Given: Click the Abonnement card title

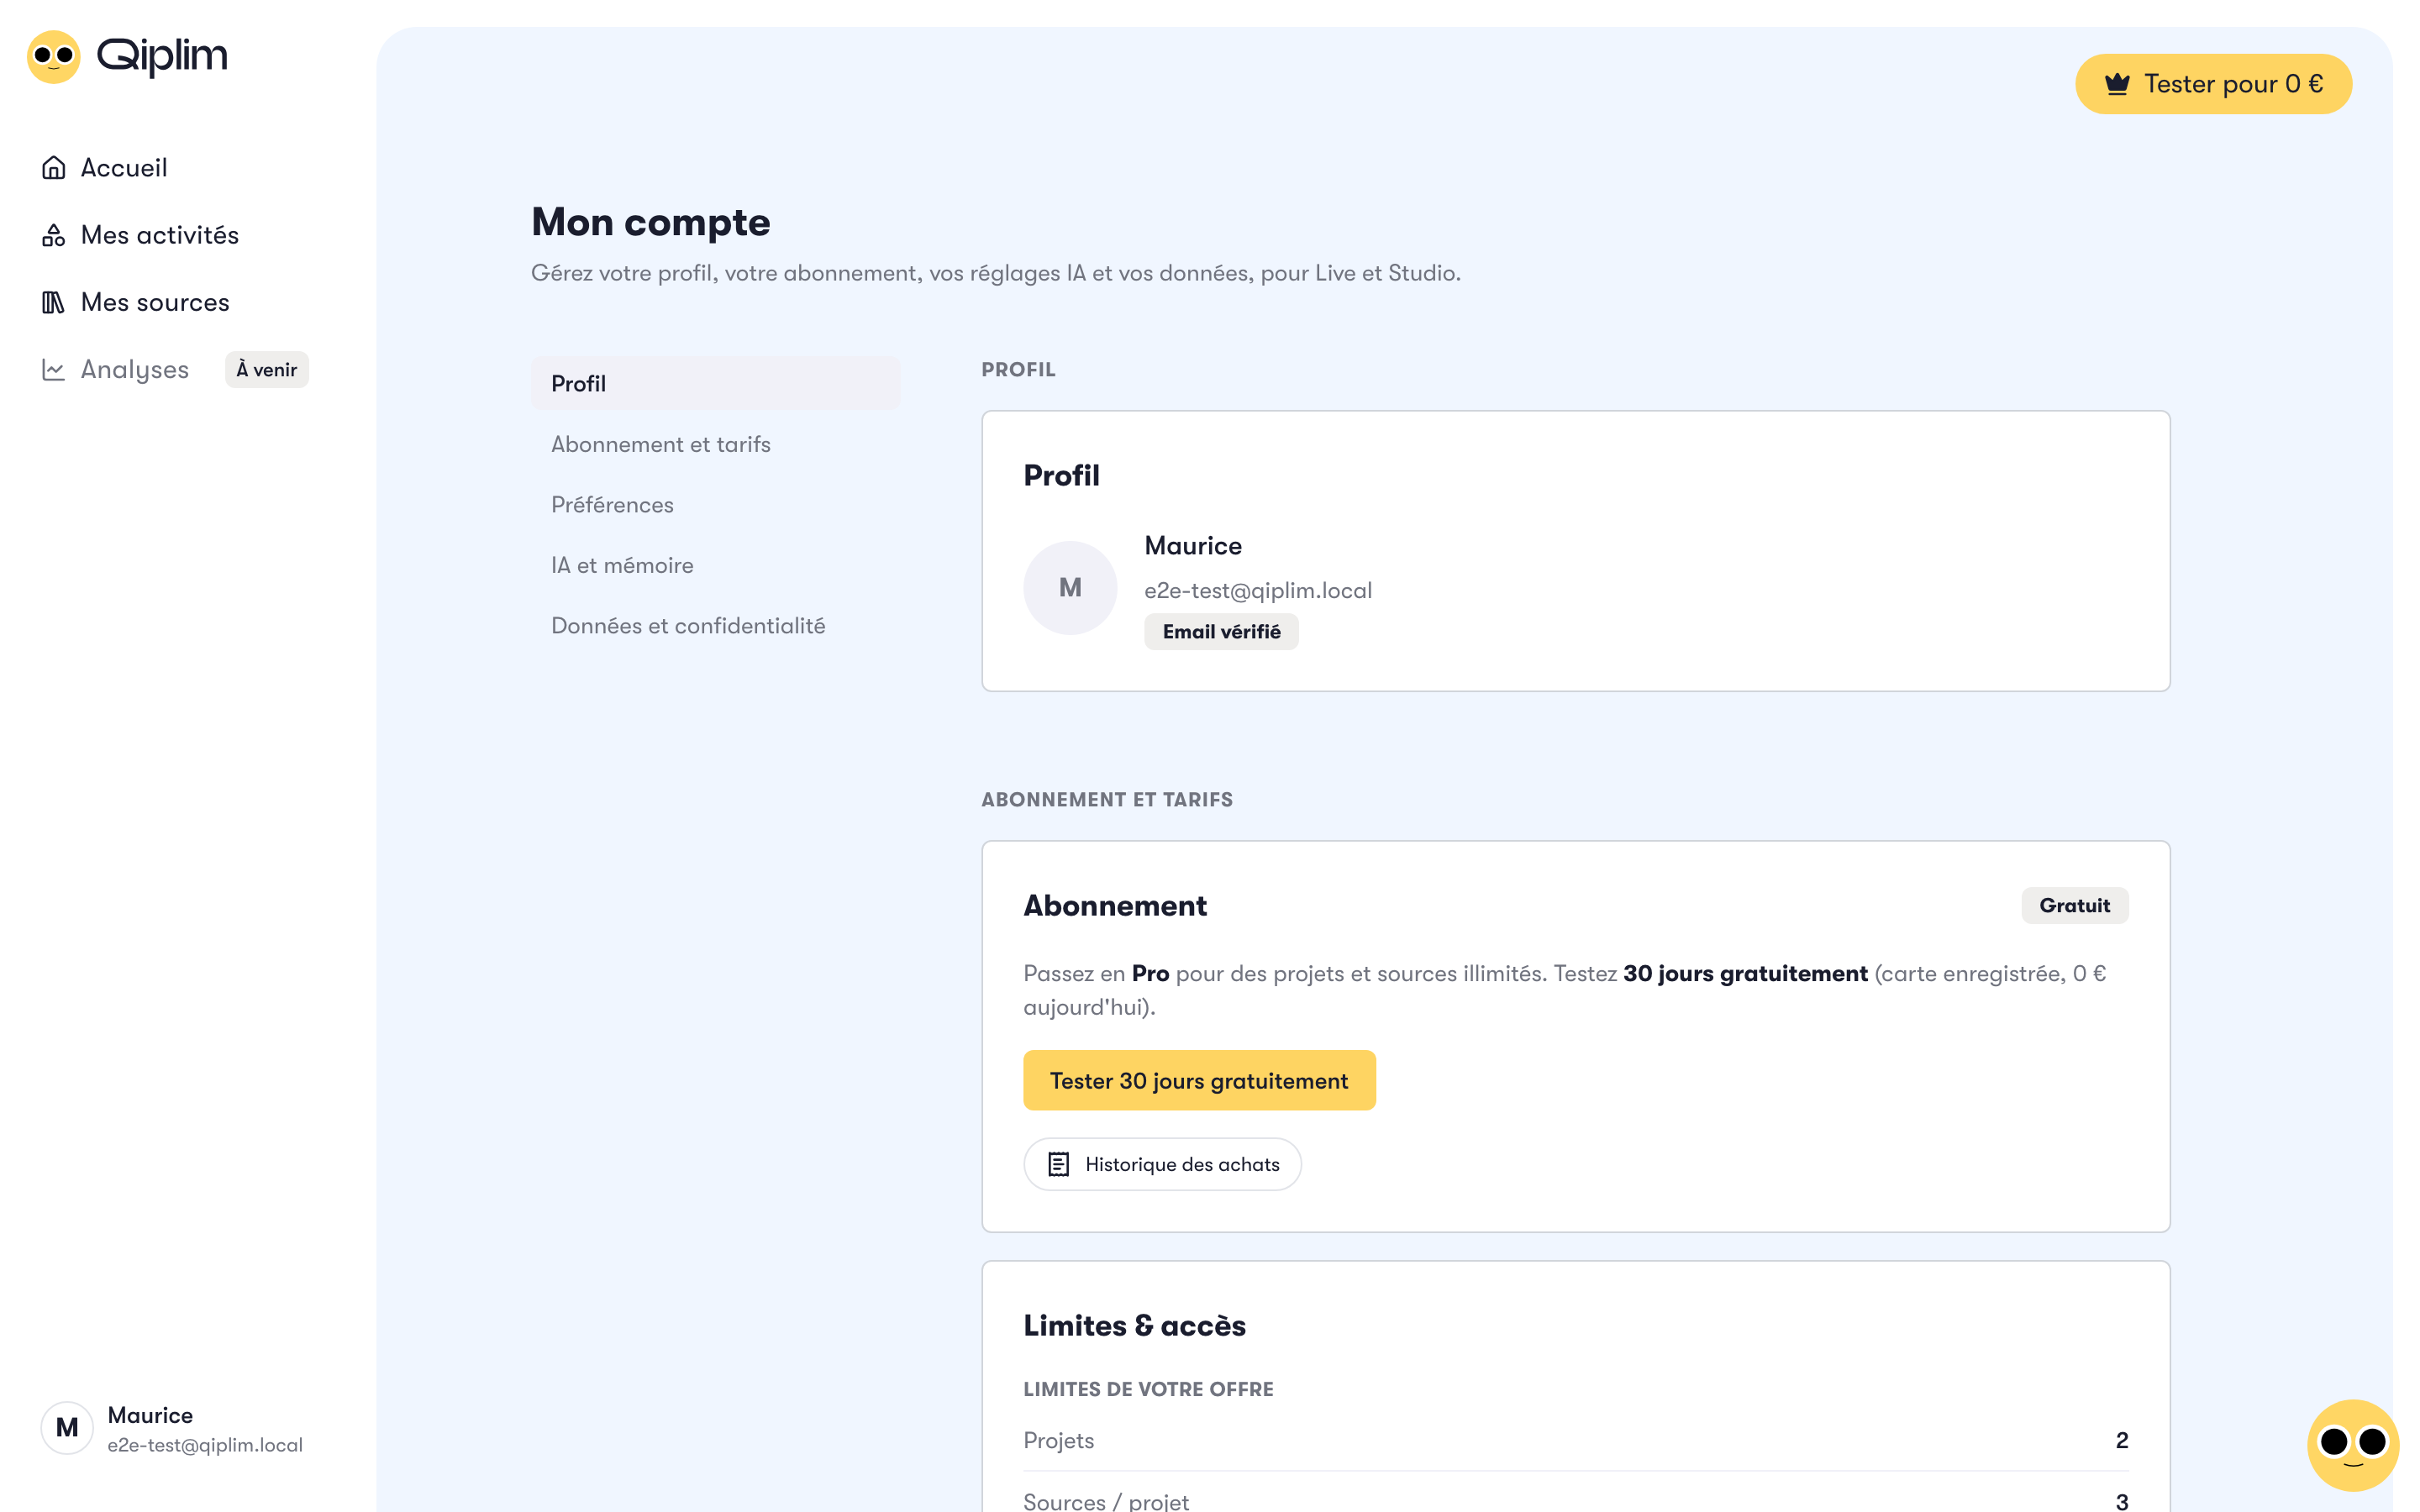Looking at the screenshot, I should 1115,905.
